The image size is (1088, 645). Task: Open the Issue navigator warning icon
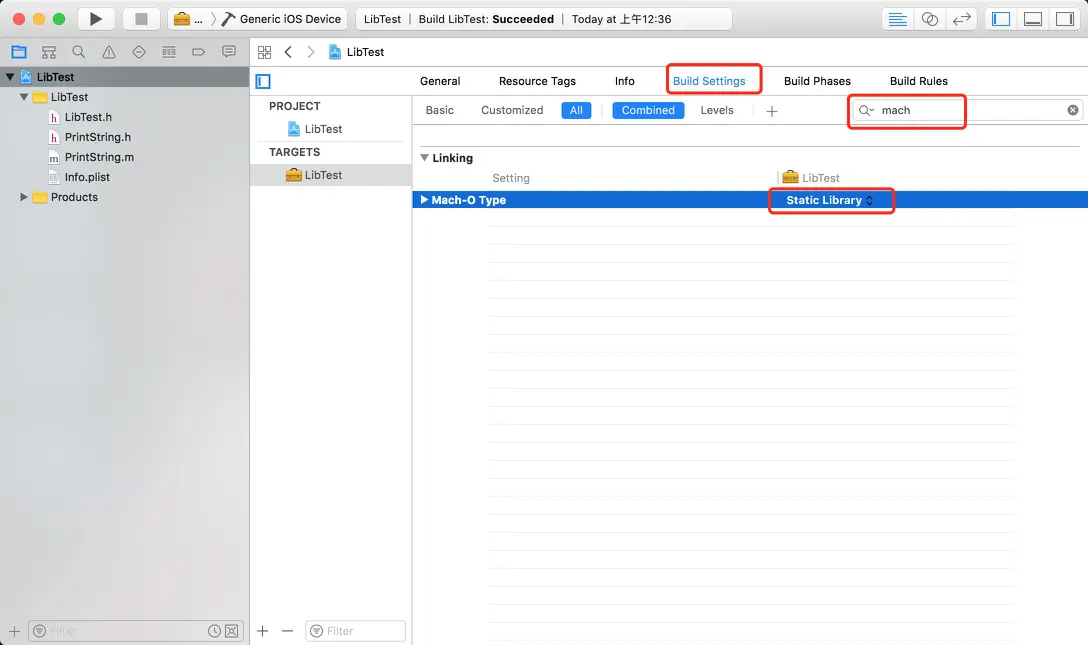coord(109,52)
